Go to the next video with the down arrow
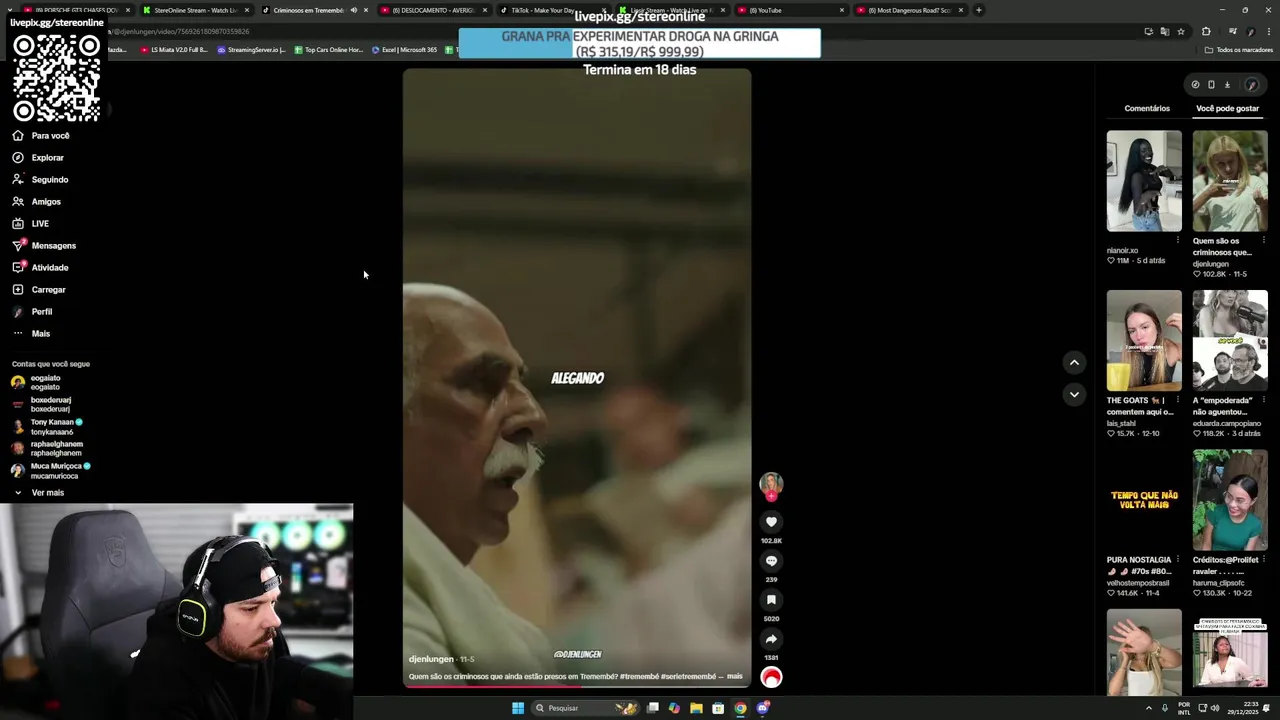The width and height of the screenshot is (1280, 720). tap(1074, 395)
